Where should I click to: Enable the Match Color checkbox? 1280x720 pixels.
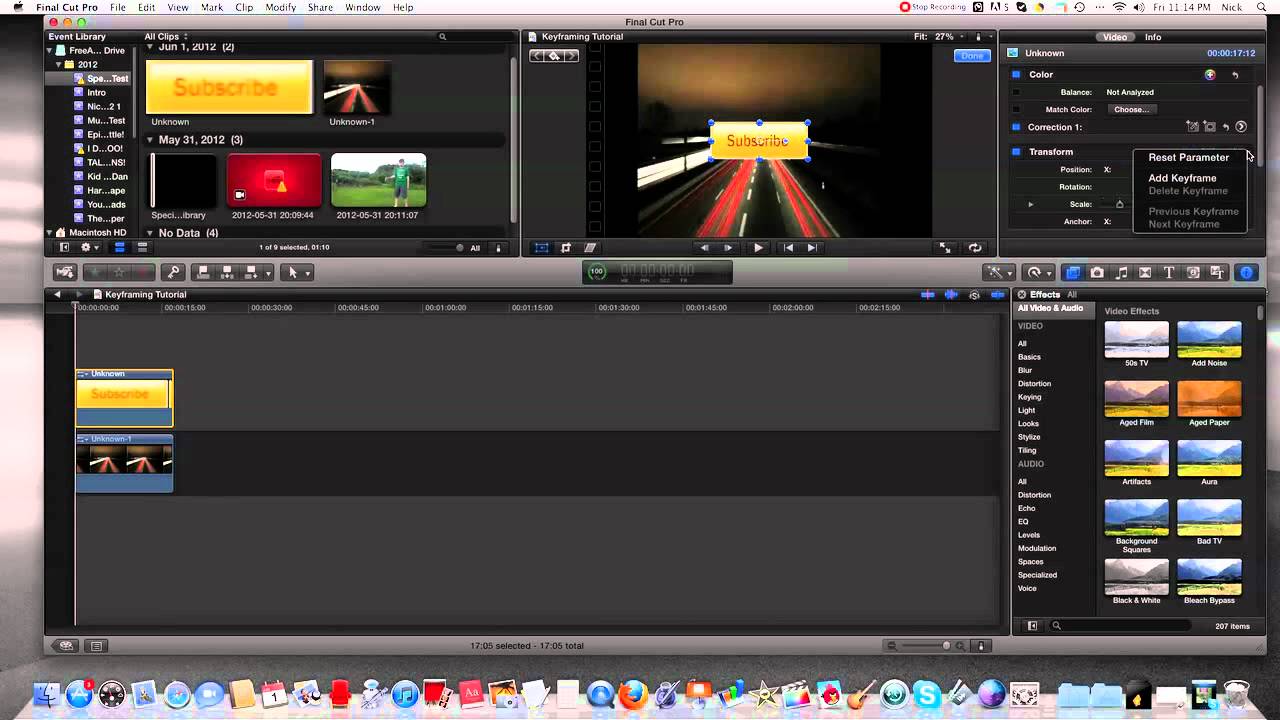click(x=1016, y=110)
